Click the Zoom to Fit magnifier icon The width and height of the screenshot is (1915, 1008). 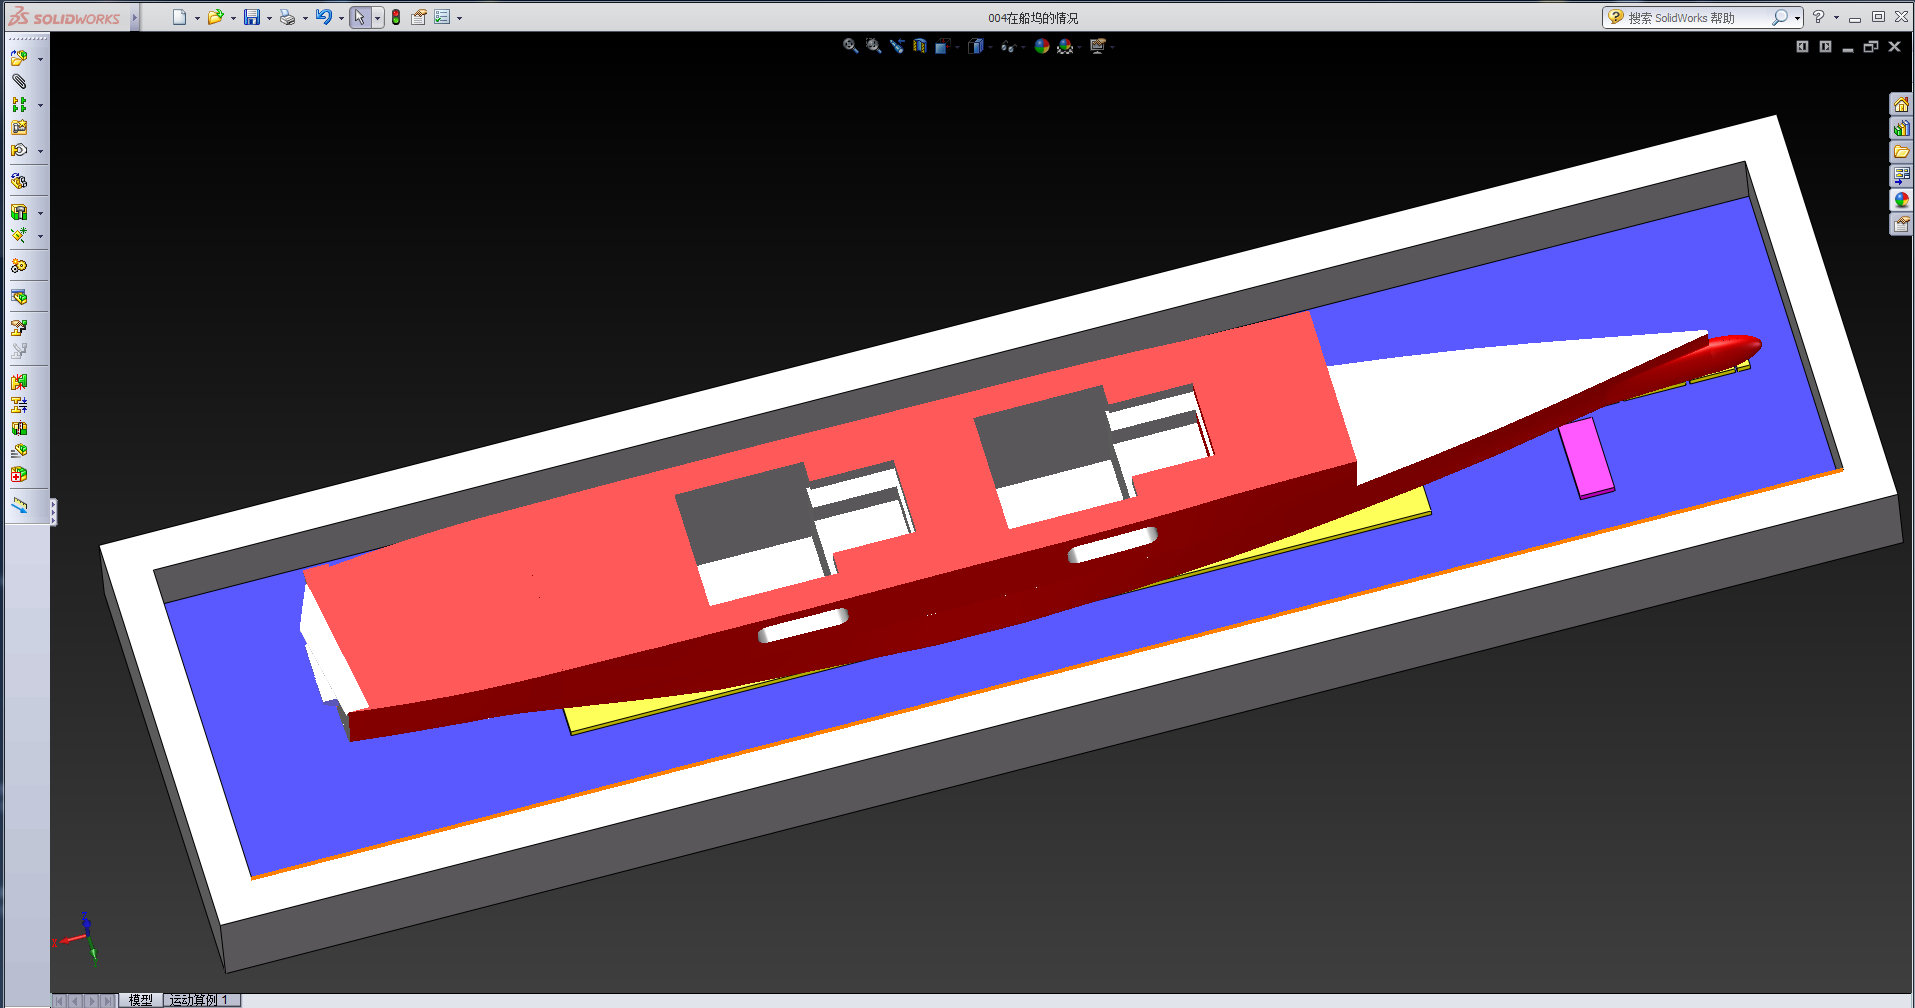[850, 46]
